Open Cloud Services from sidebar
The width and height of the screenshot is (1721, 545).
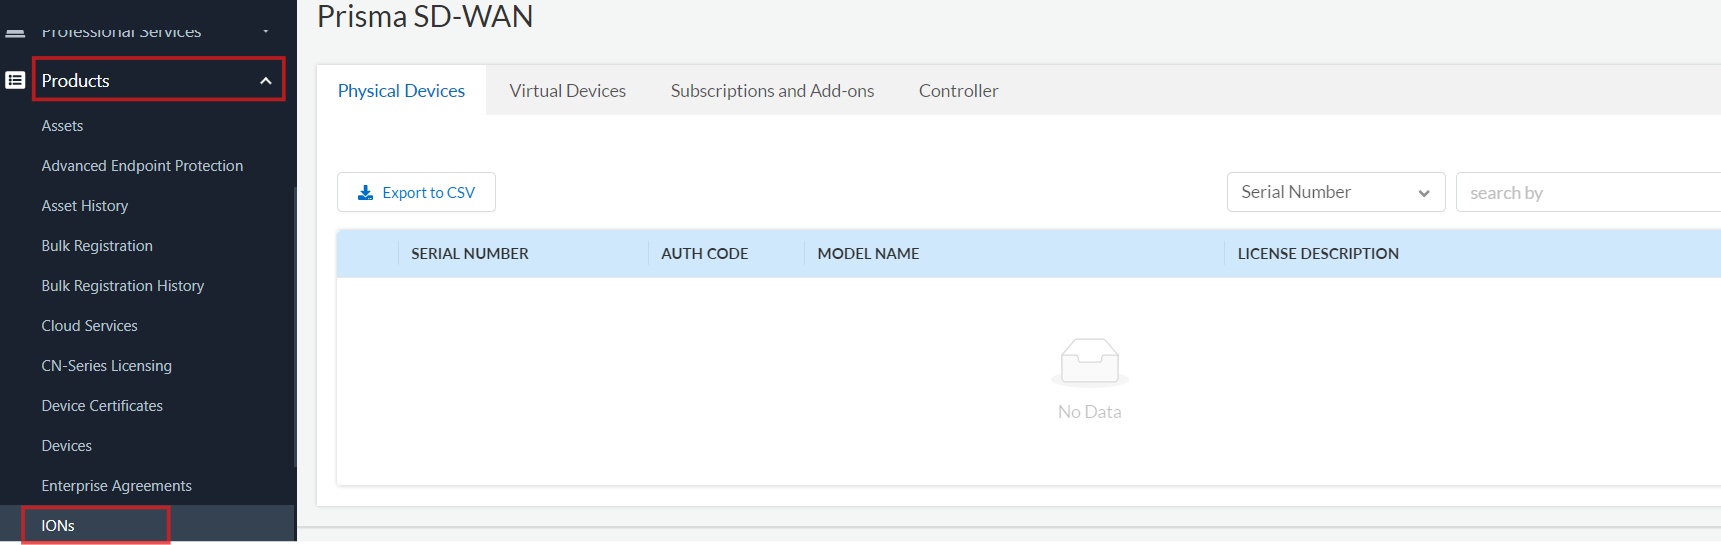90,326
